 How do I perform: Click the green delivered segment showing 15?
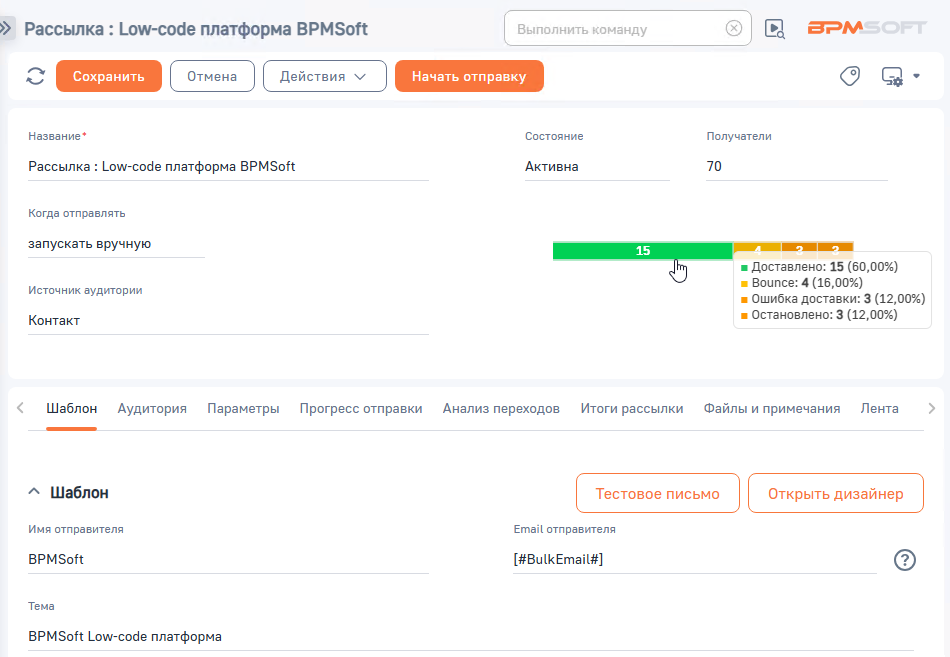point(643,250)
